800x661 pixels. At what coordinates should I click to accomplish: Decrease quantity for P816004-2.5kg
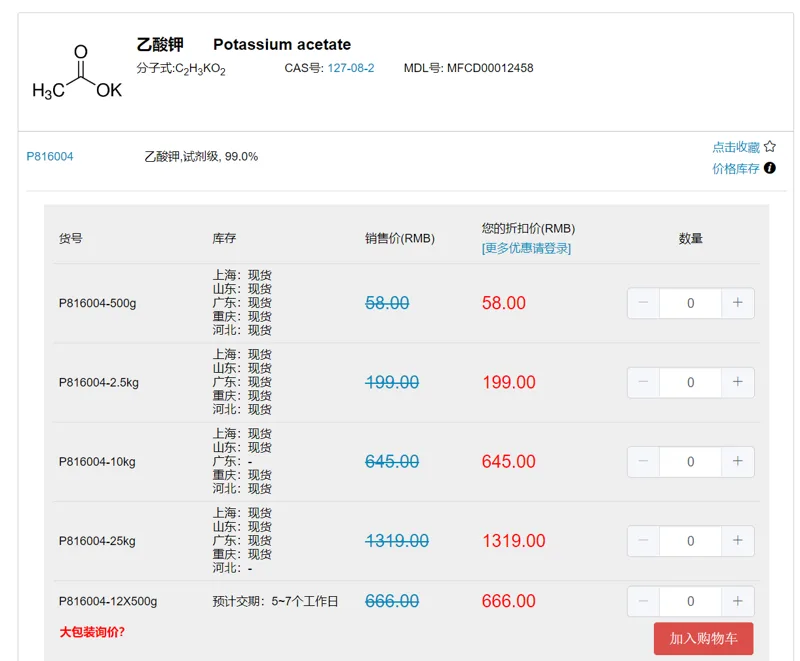coord(643,382)
